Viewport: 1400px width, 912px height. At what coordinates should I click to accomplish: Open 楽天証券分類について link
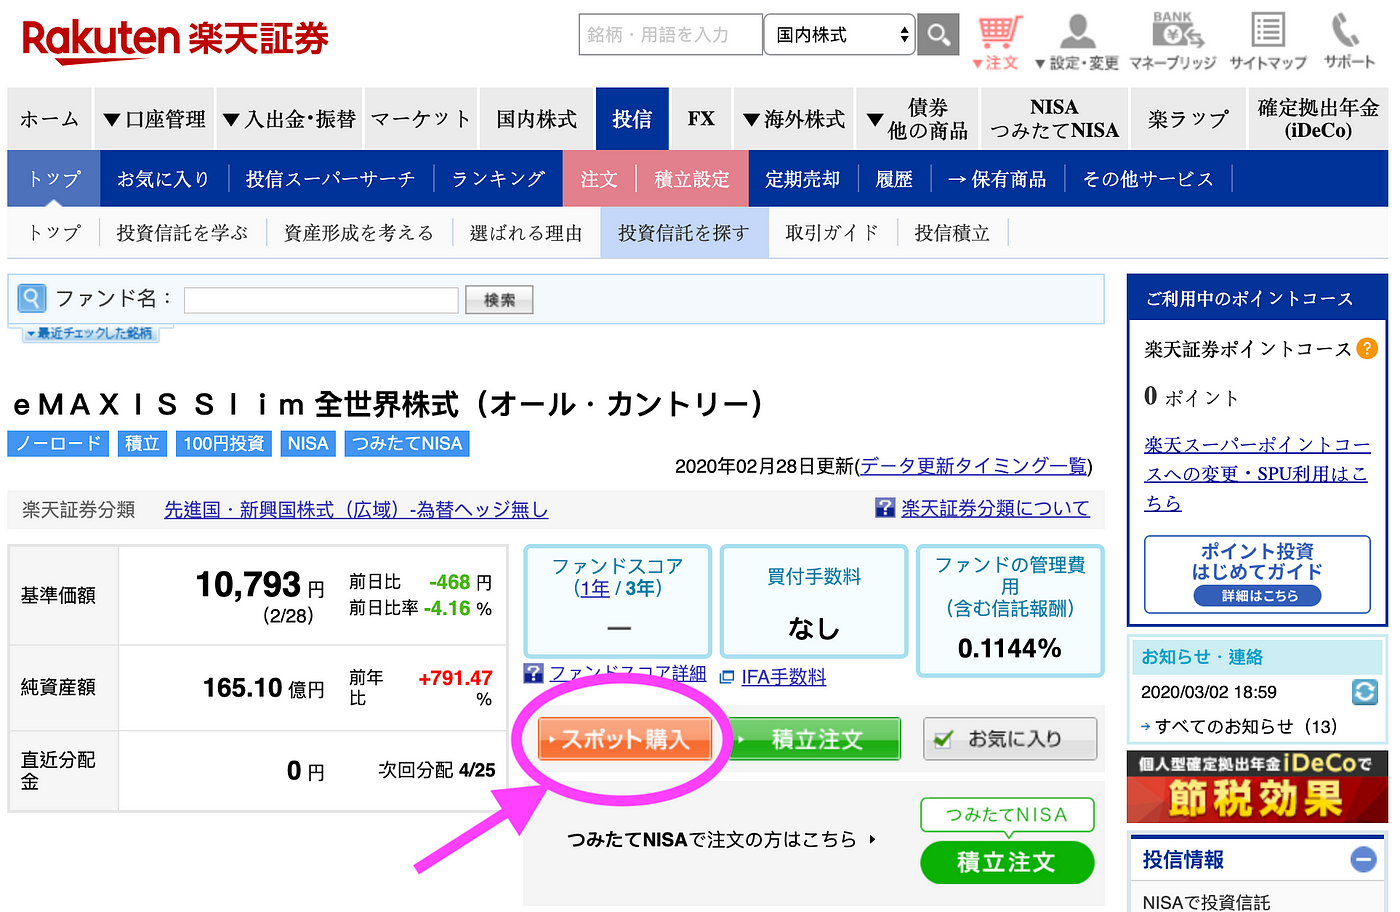tap(995, 508)
